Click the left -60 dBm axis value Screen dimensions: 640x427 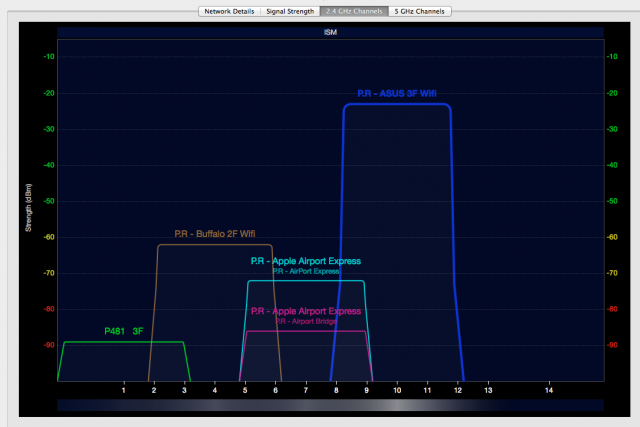(x=49, y=237)
